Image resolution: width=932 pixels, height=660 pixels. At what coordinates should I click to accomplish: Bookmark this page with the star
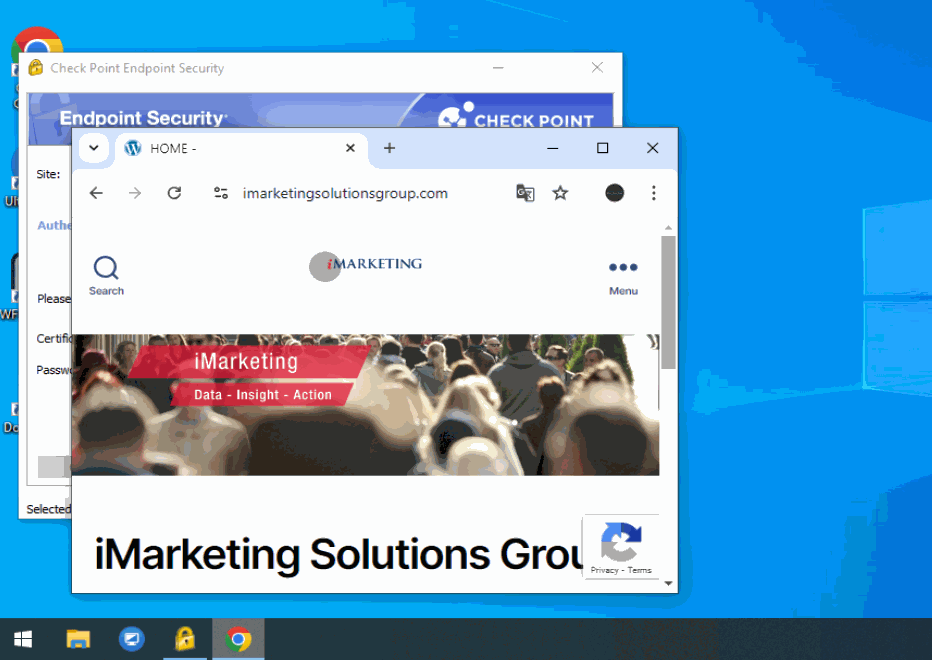tap(560, 193)
